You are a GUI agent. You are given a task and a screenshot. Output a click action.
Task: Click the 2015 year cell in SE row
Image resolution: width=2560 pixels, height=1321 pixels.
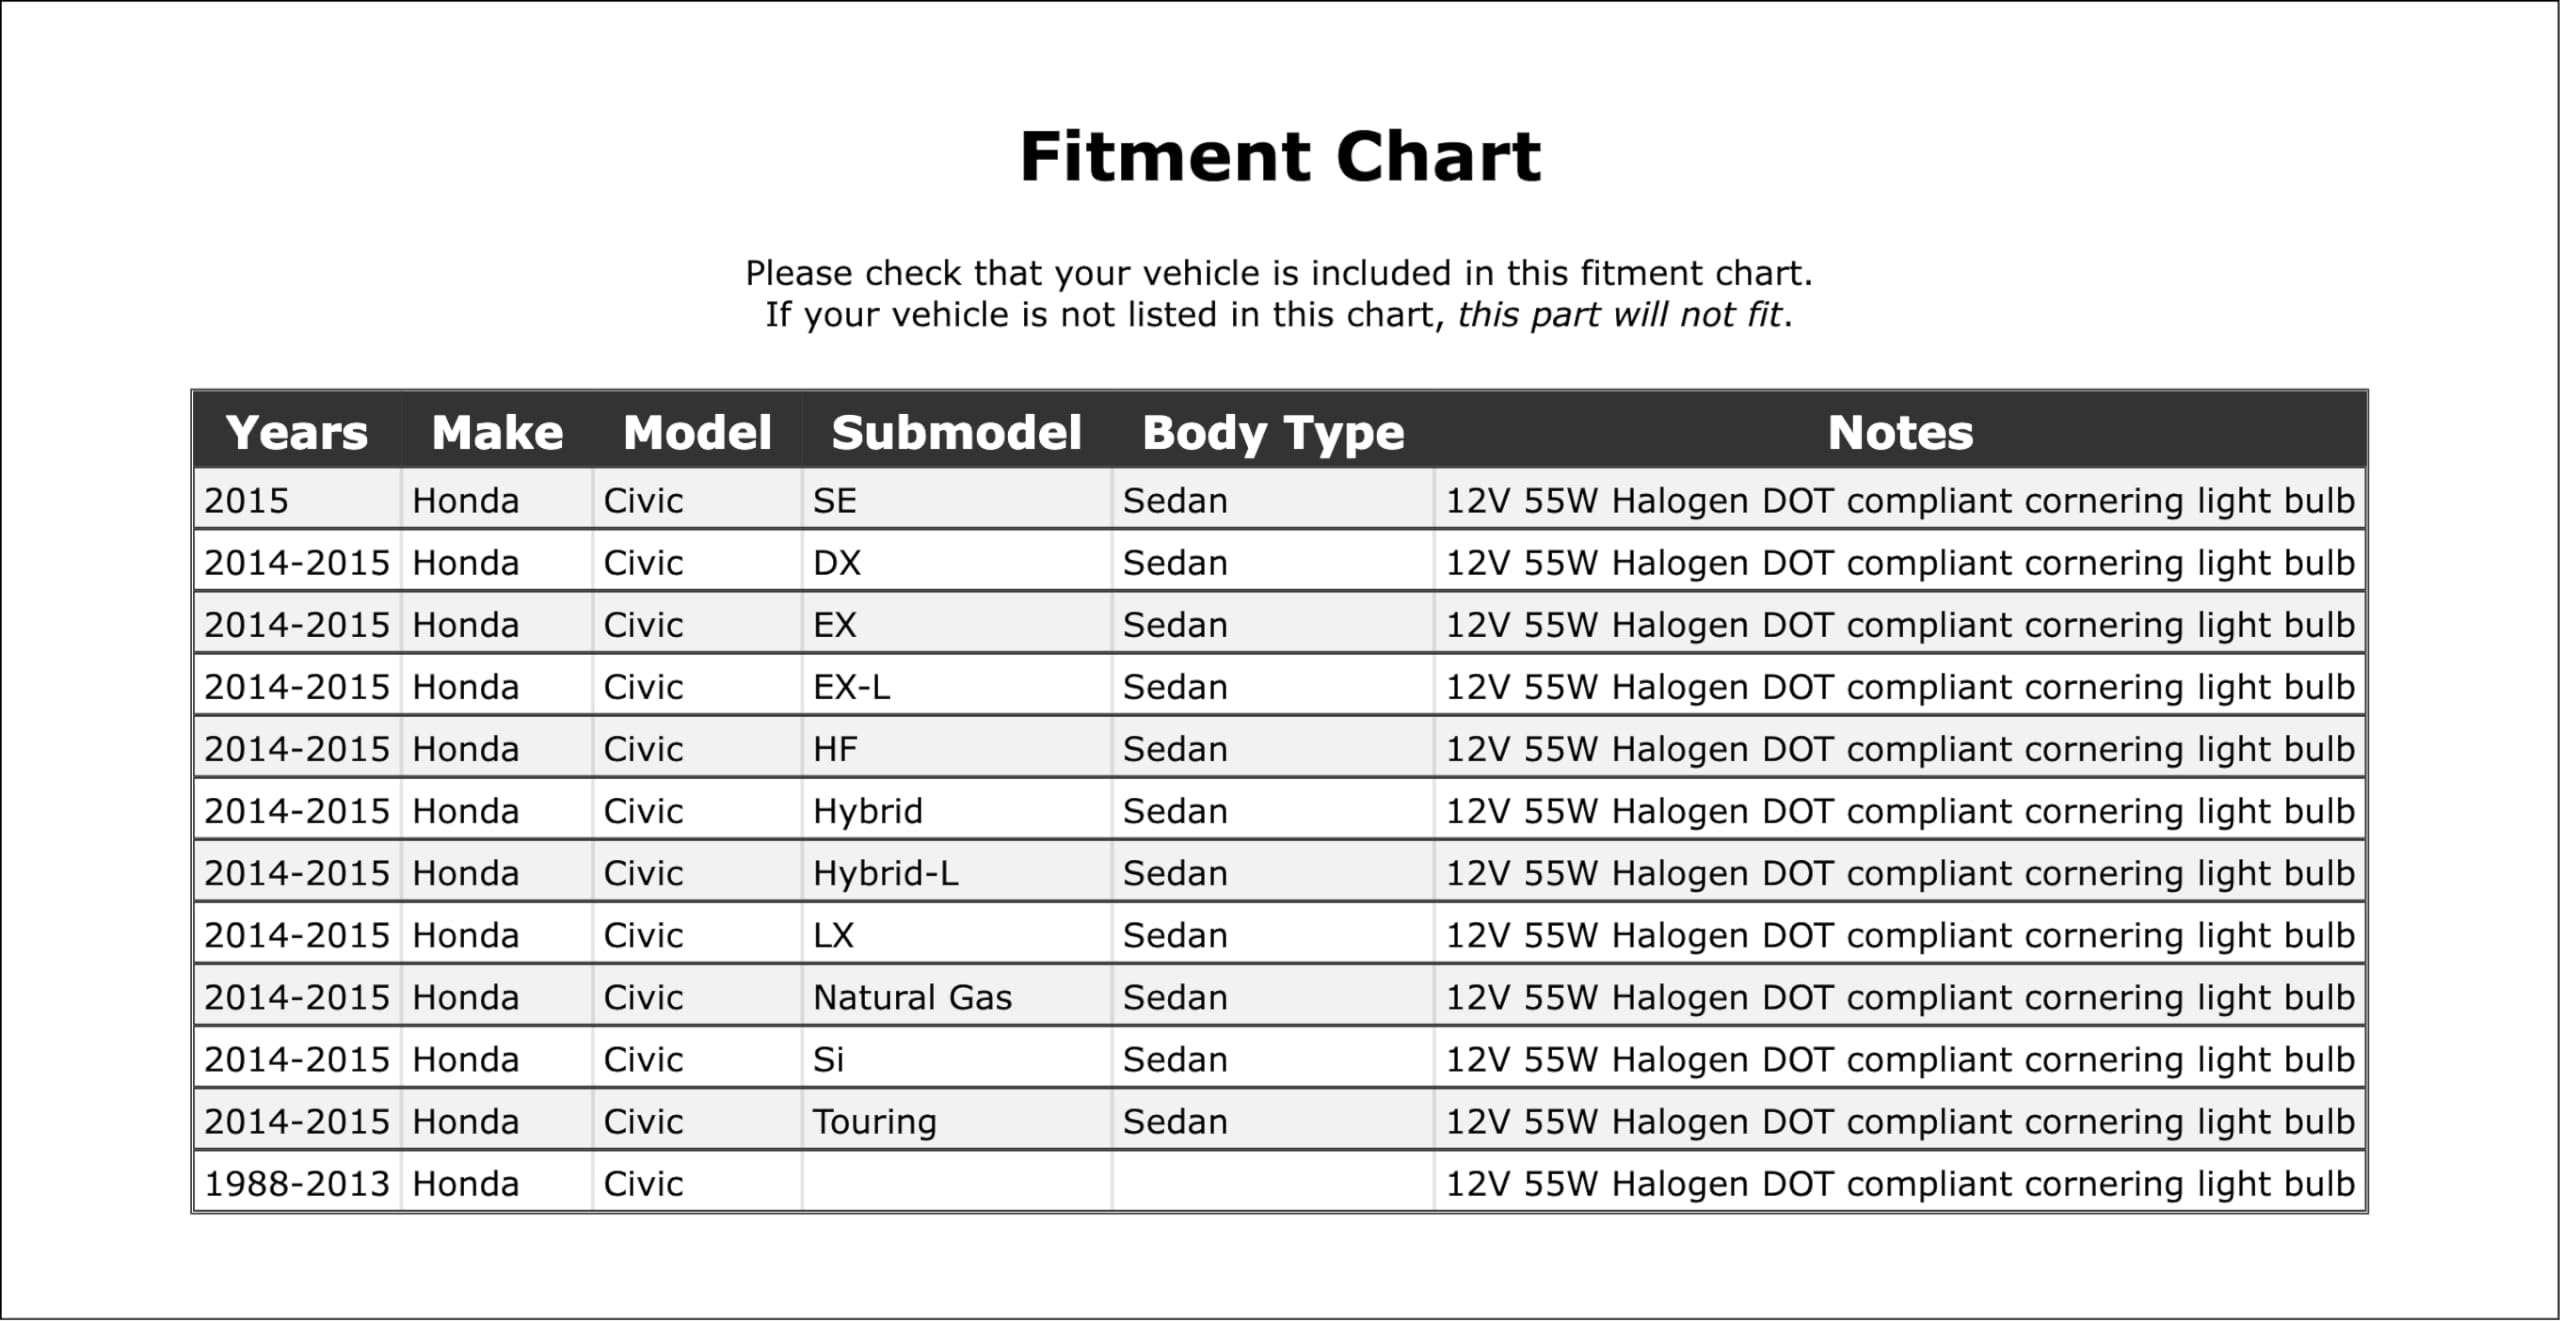[x=247, y=500]
